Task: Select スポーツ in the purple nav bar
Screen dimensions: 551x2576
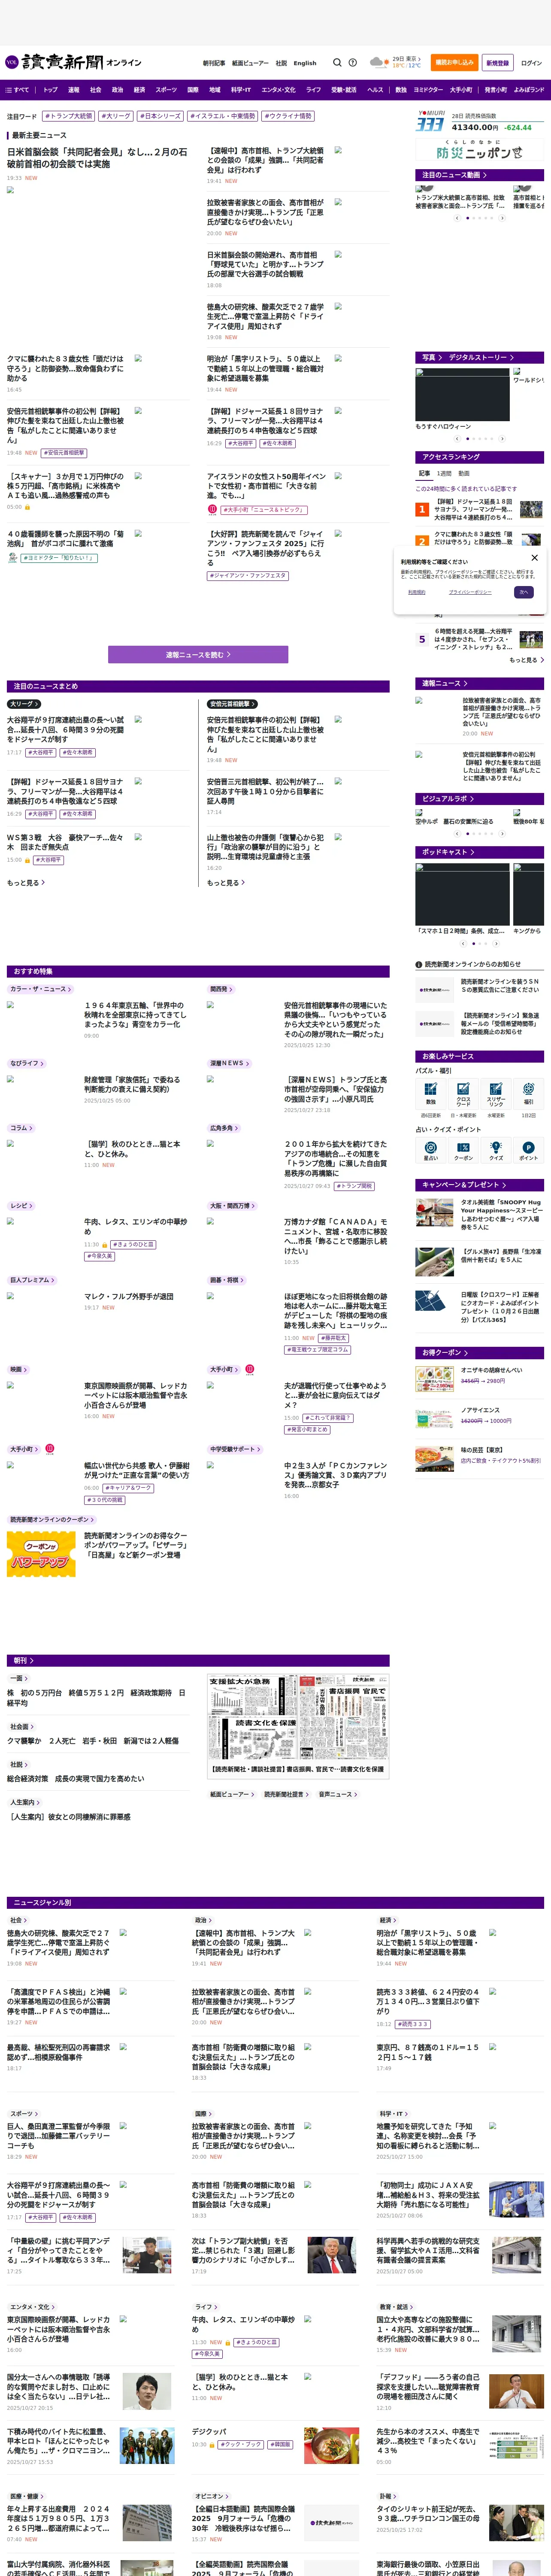Action: pyautogui.click(x=166, y=90)
